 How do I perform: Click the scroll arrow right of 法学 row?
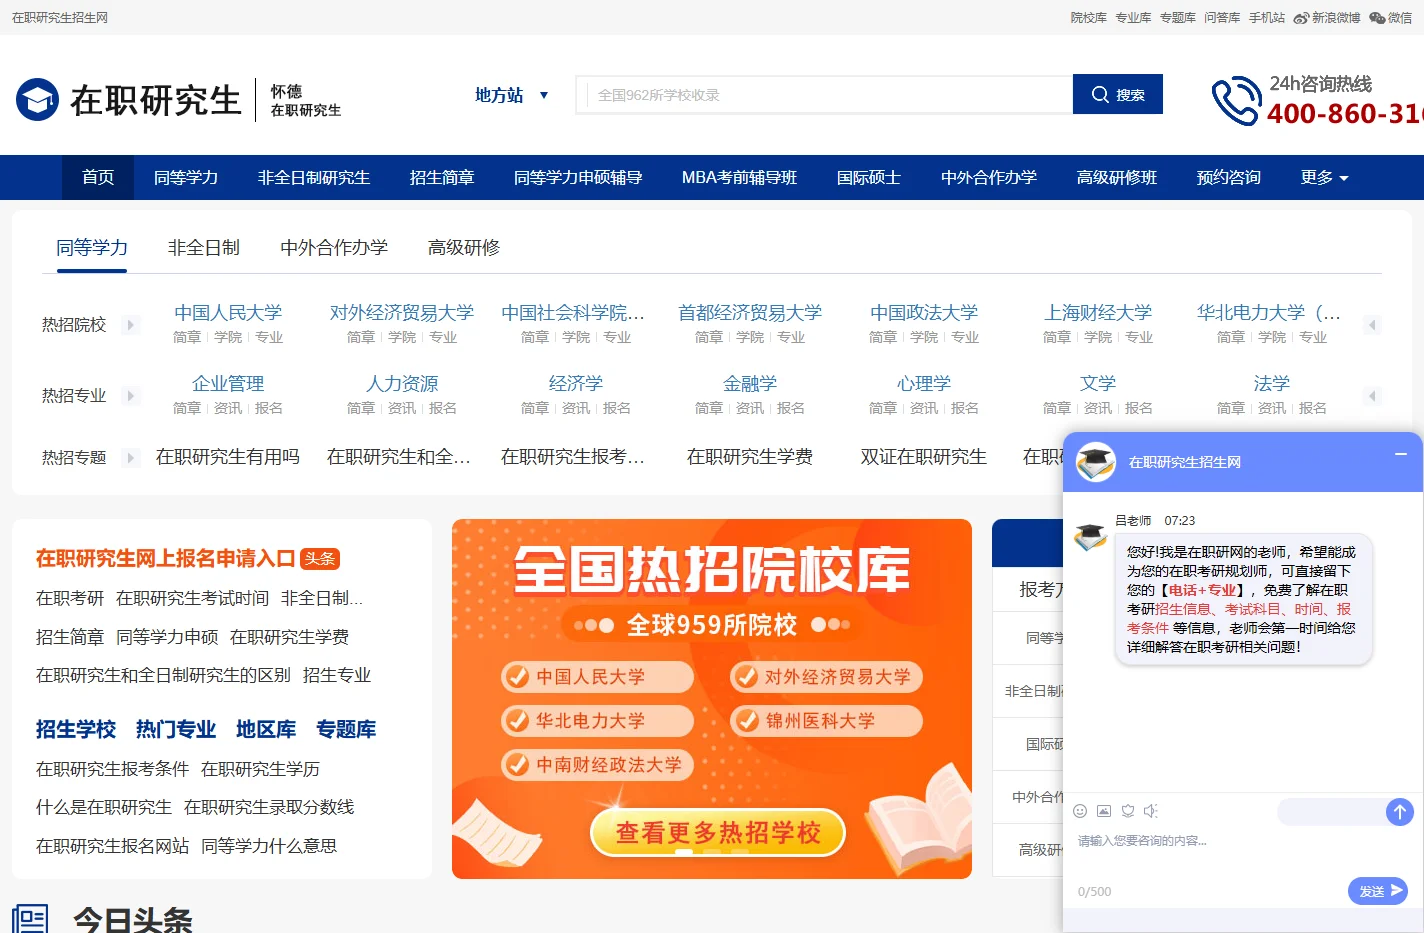point(1372,396)
